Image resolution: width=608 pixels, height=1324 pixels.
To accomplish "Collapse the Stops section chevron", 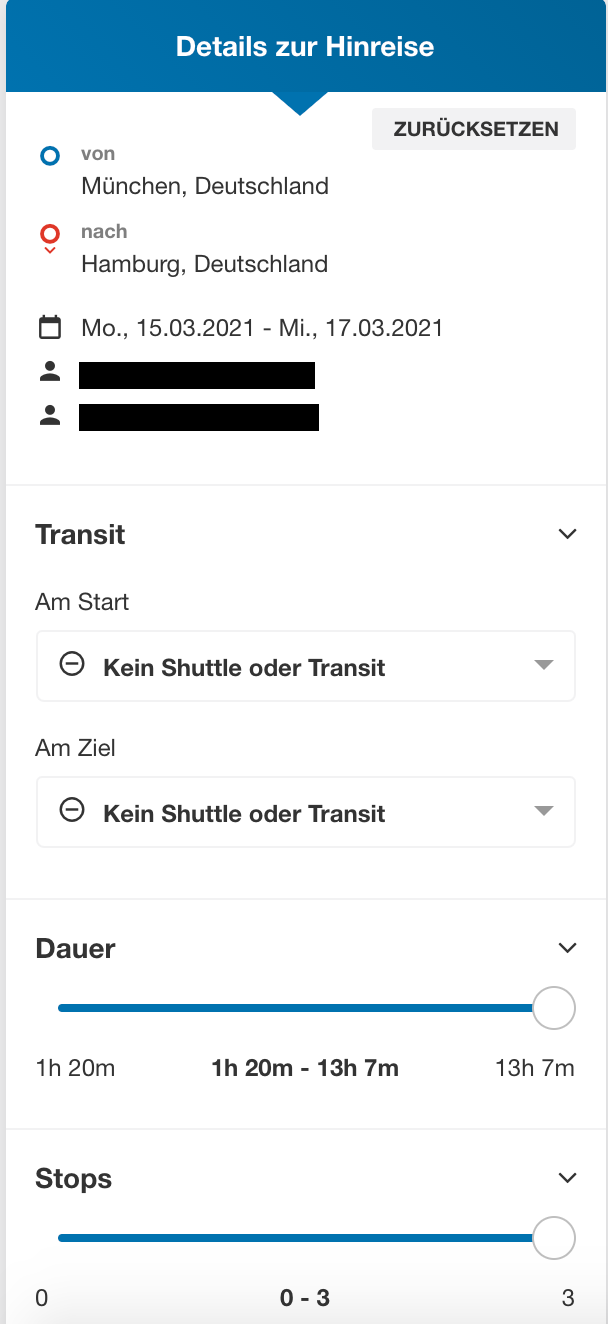I will (x=567, y=1178).
